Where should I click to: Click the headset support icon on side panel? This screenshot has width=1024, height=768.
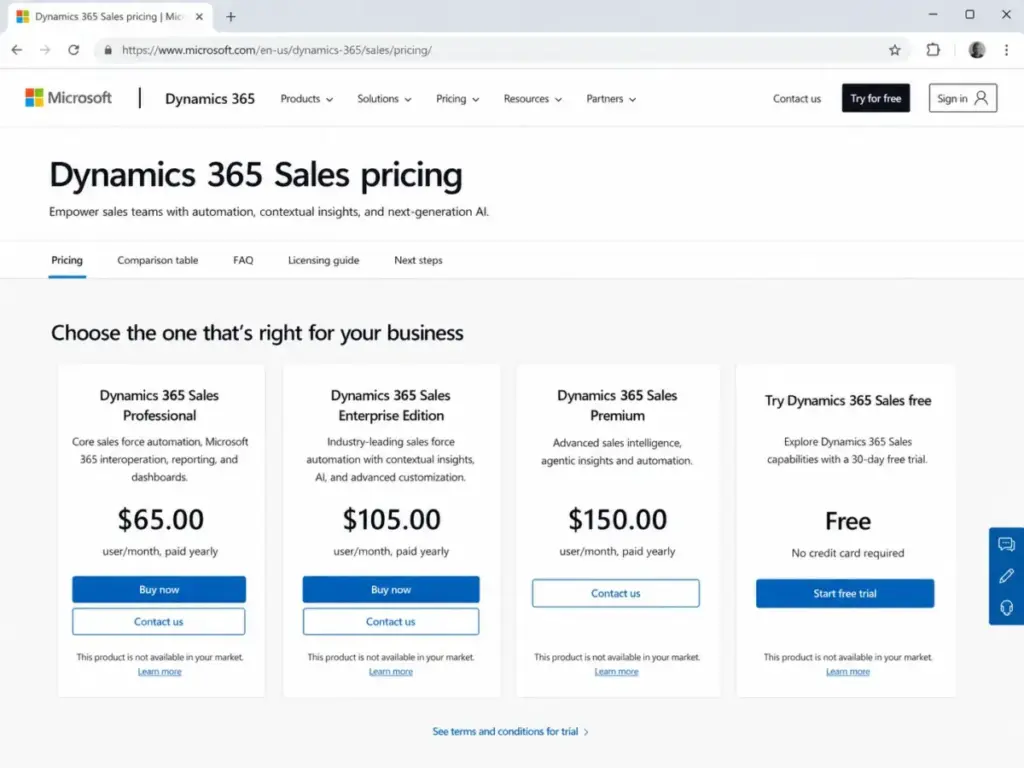tap(1006, 608)
